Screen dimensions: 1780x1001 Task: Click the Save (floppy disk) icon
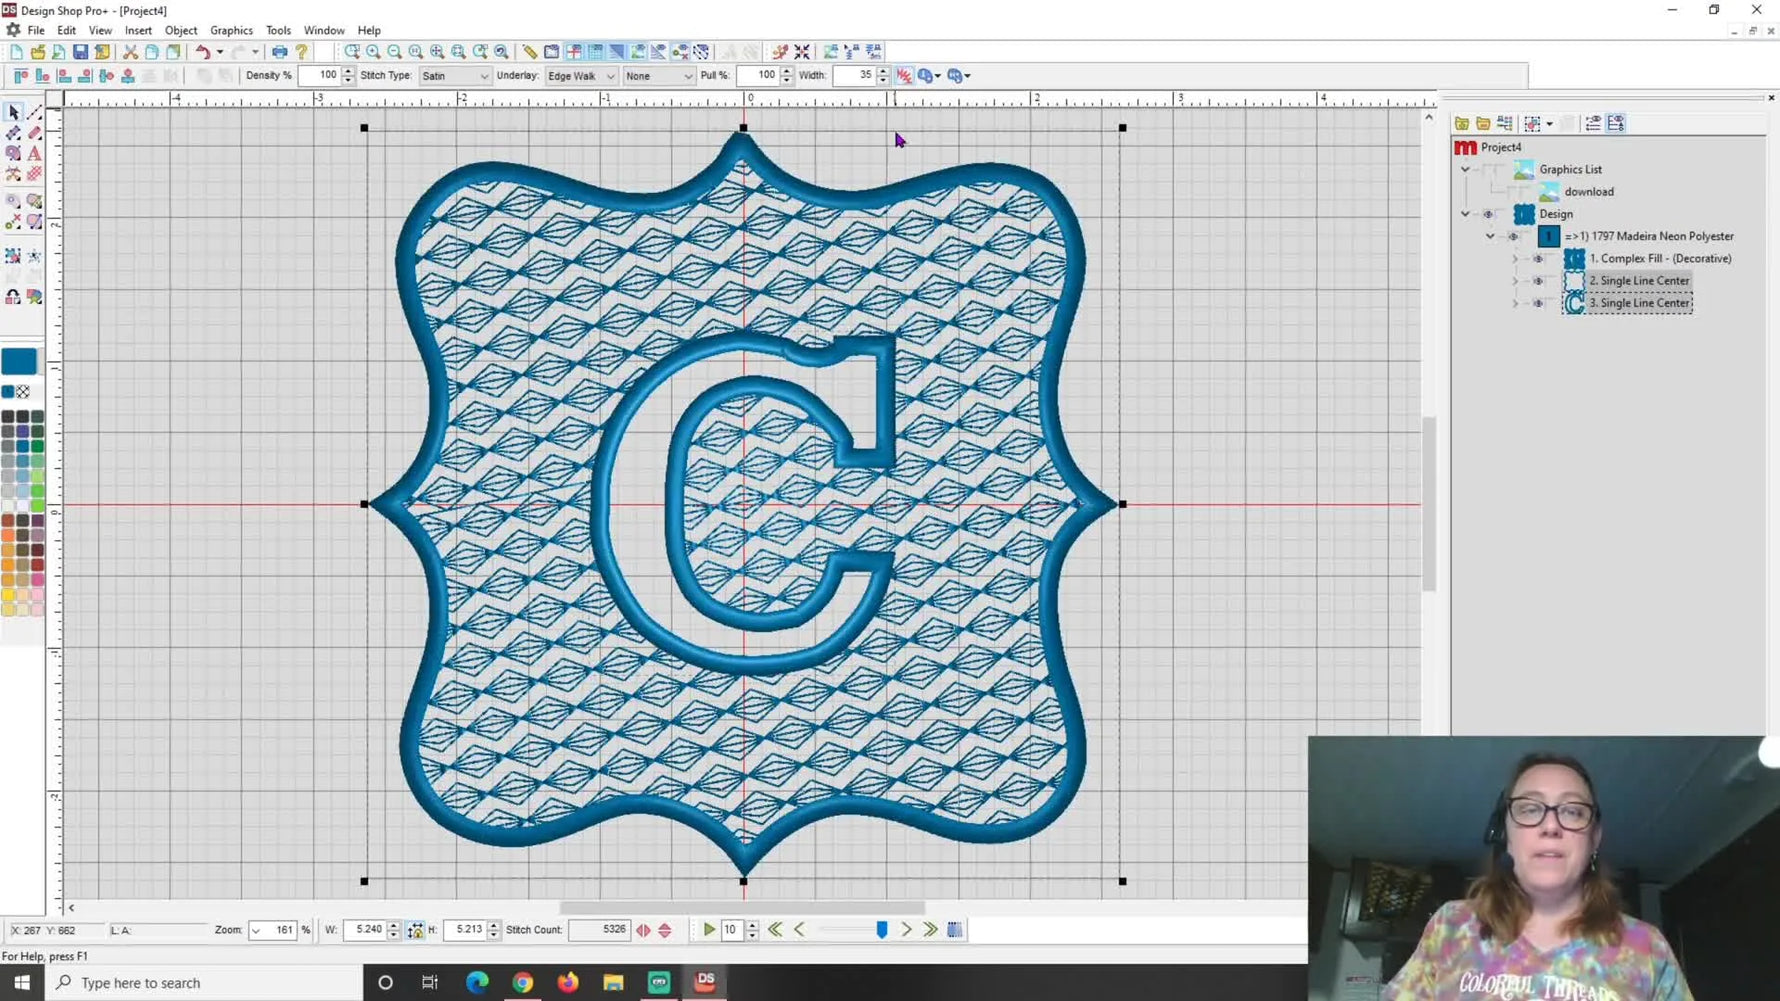coord(80,52)
